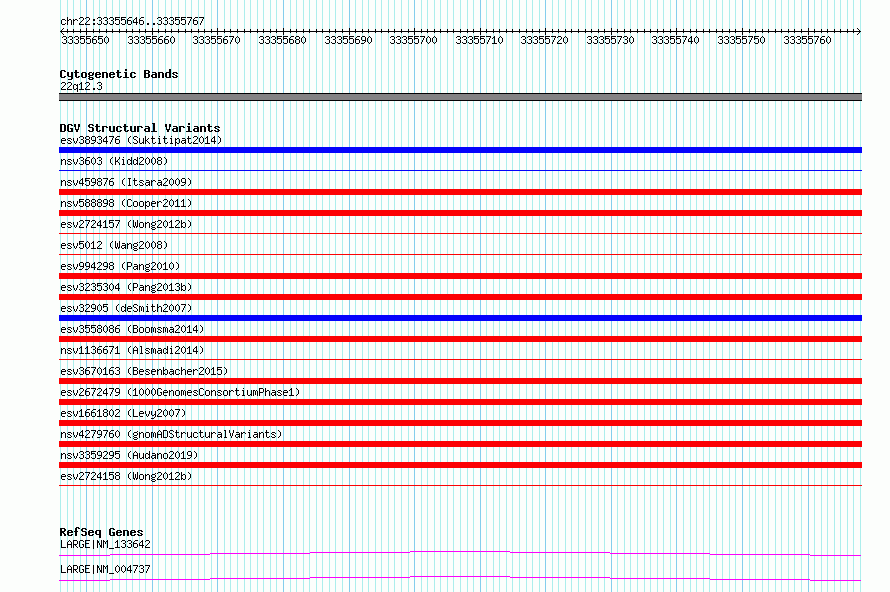Image resolution: width=890 pixels, height=592 pixels.
Task: Click the LARGE|NM_133642 gene label
Action: tap(105, 544)
